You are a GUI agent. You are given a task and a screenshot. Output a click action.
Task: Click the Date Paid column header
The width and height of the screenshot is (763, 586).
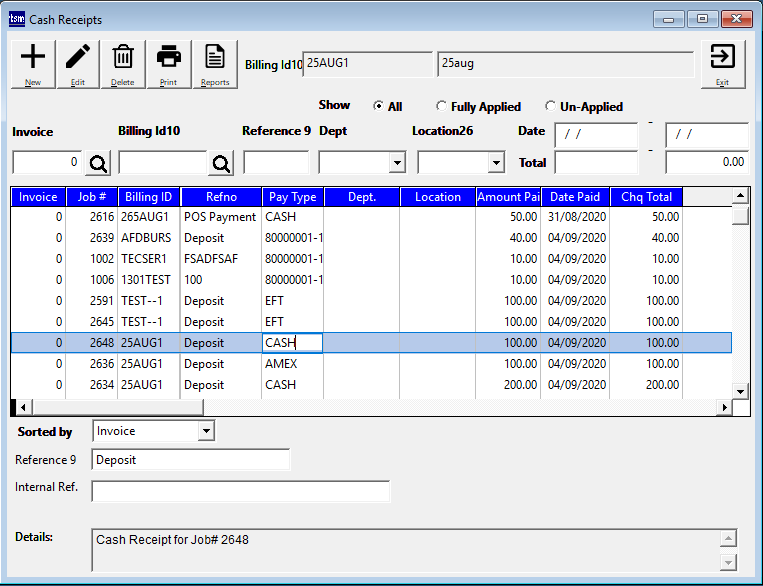(x=575, y=197)
